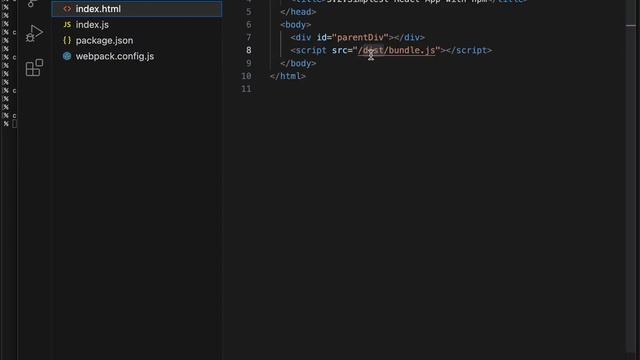
Task: Click the editor minimap on the right edge
Action: (x=631, y=176)
